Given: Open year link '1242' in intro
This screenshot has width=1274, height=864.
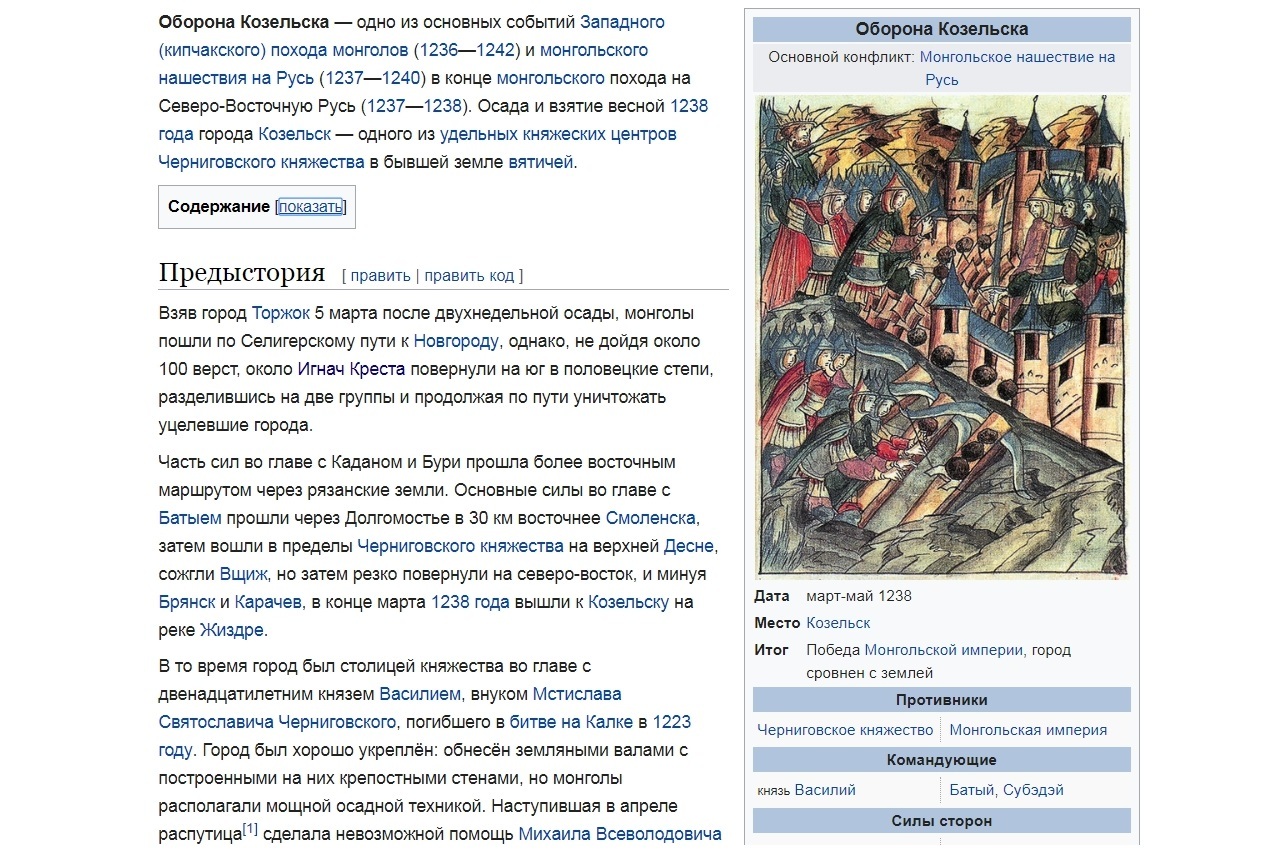Looking at the screenshot, I should pyautogui.click(x=496, y=50).
